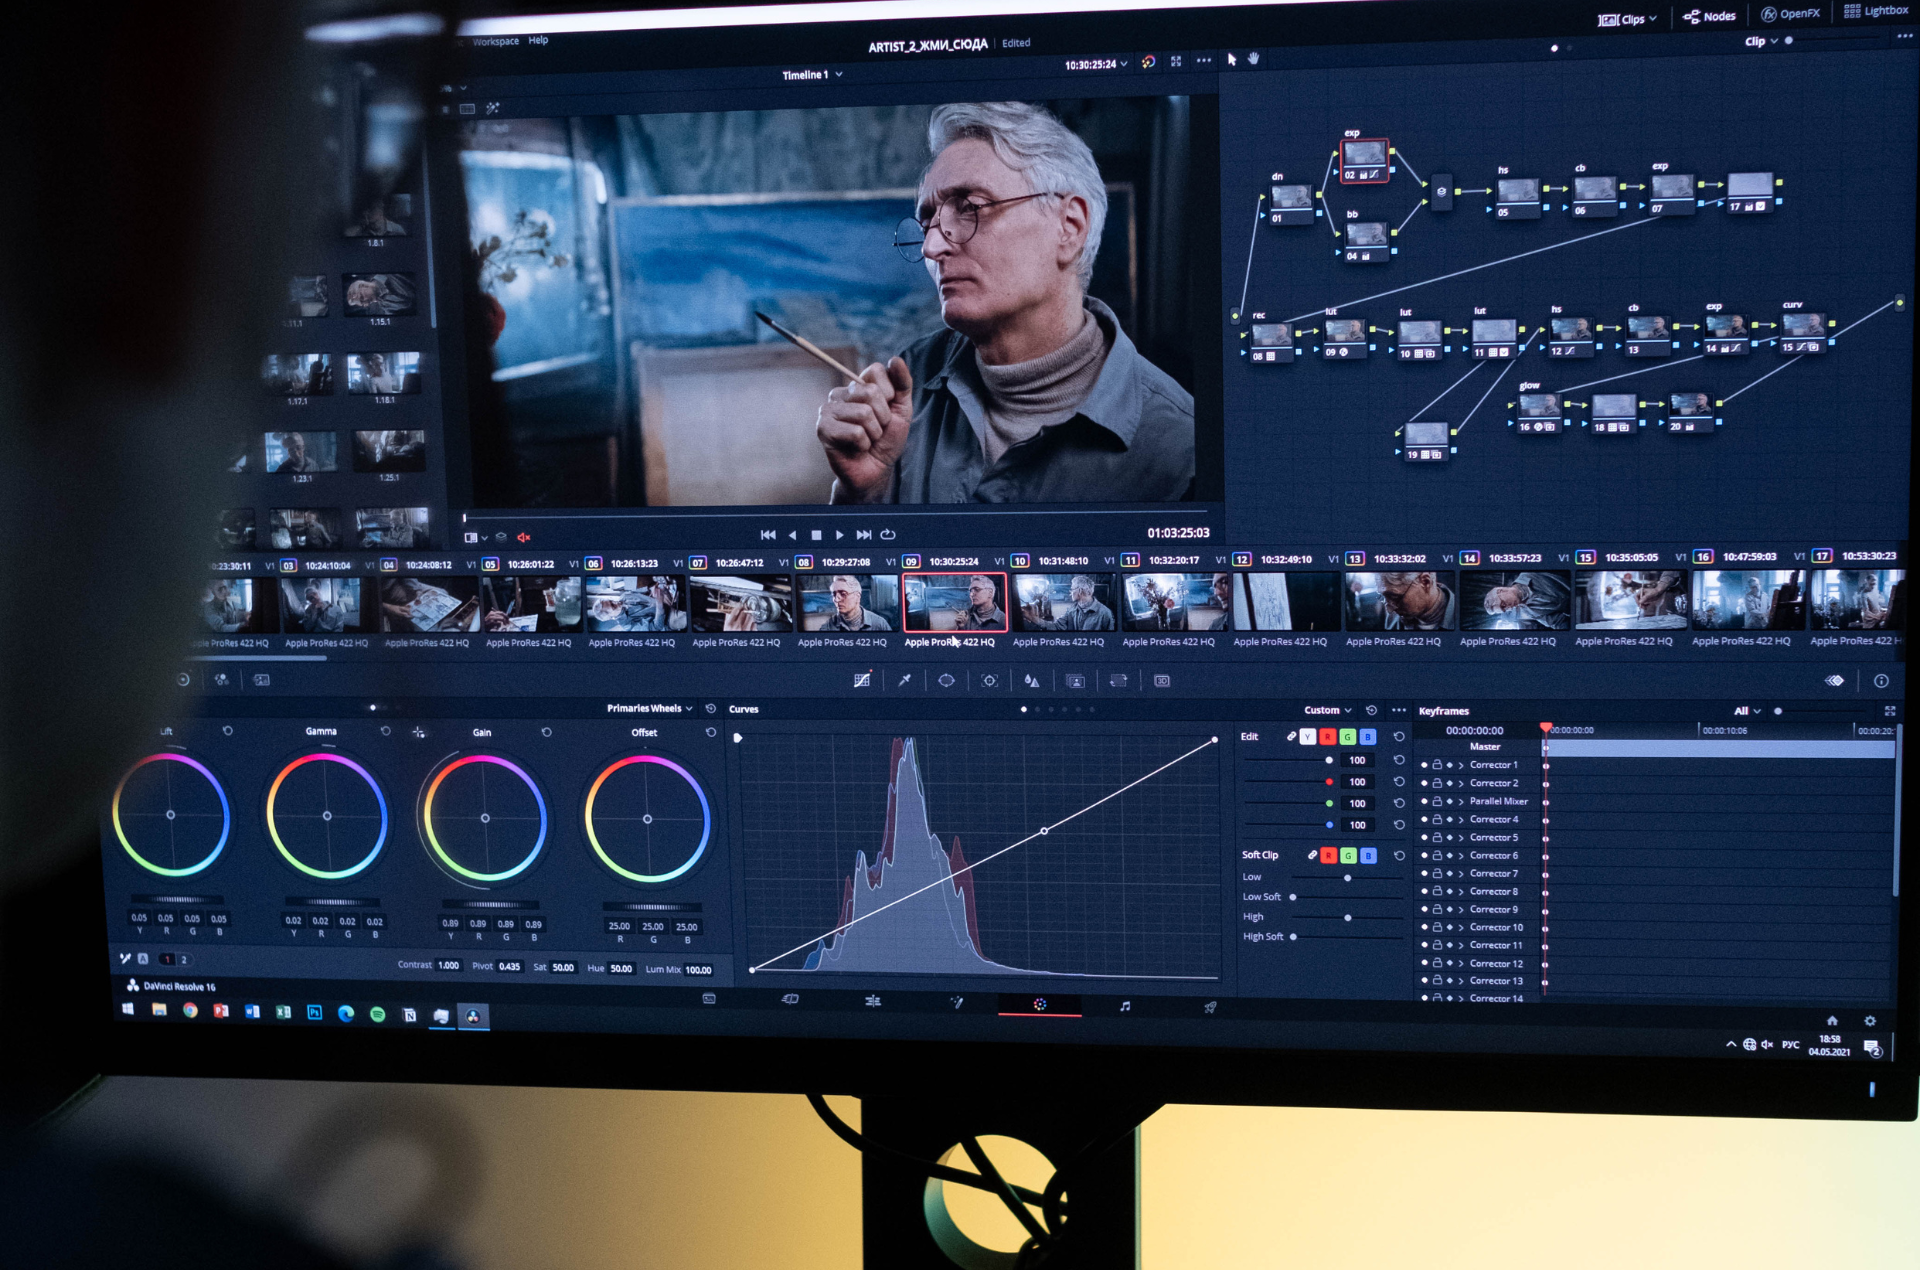Open the Primaries Wheels mode dropdown

click(650, 708)
